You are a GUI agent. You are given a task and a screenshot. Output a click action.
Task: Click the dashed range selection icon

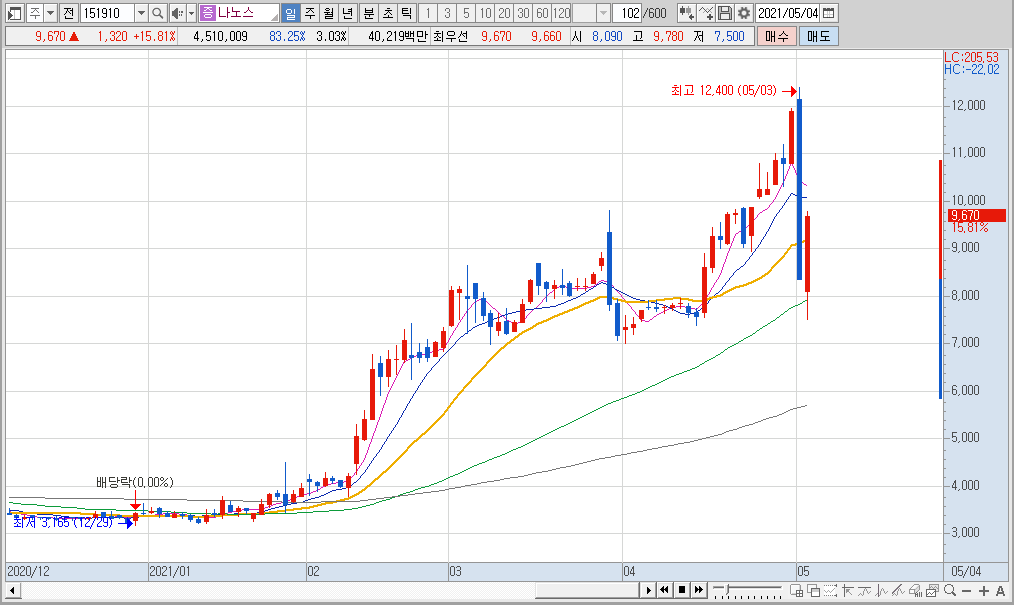[830, 590]
